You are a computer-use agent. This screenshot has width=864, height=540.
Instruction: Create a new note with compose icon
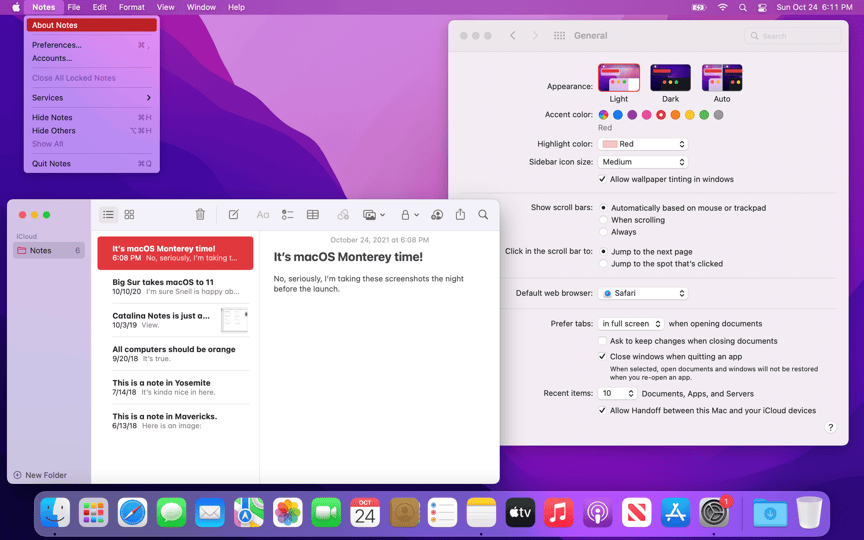point(234,214)
